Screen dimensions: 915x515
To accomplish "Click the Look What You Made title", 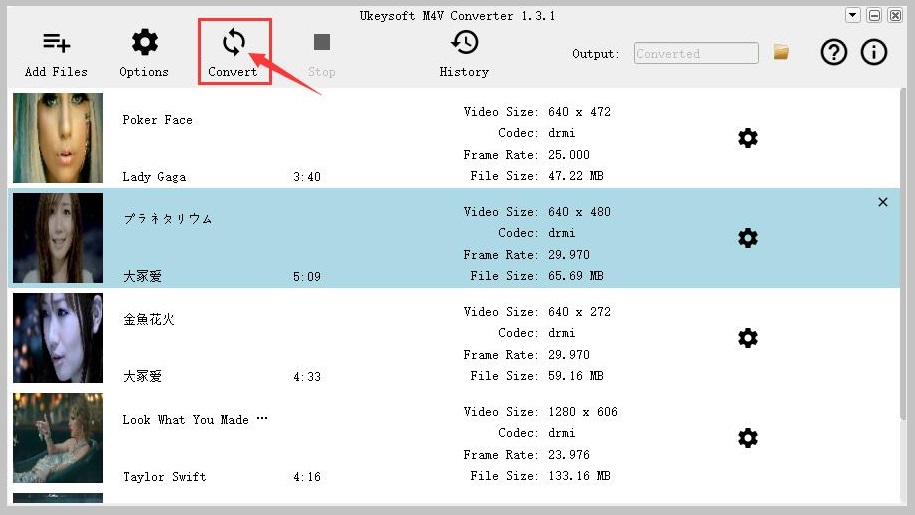I will tap(195, 420).
